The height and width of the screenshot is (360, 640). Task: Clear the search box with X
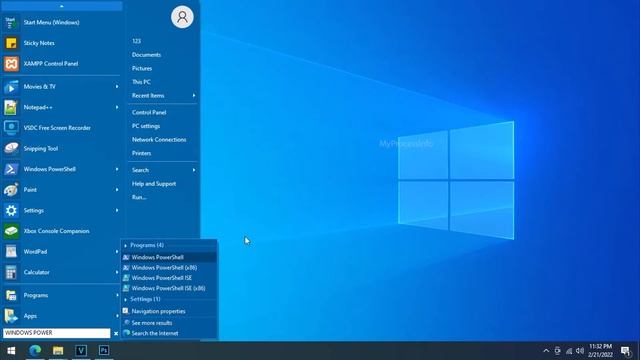116,333
